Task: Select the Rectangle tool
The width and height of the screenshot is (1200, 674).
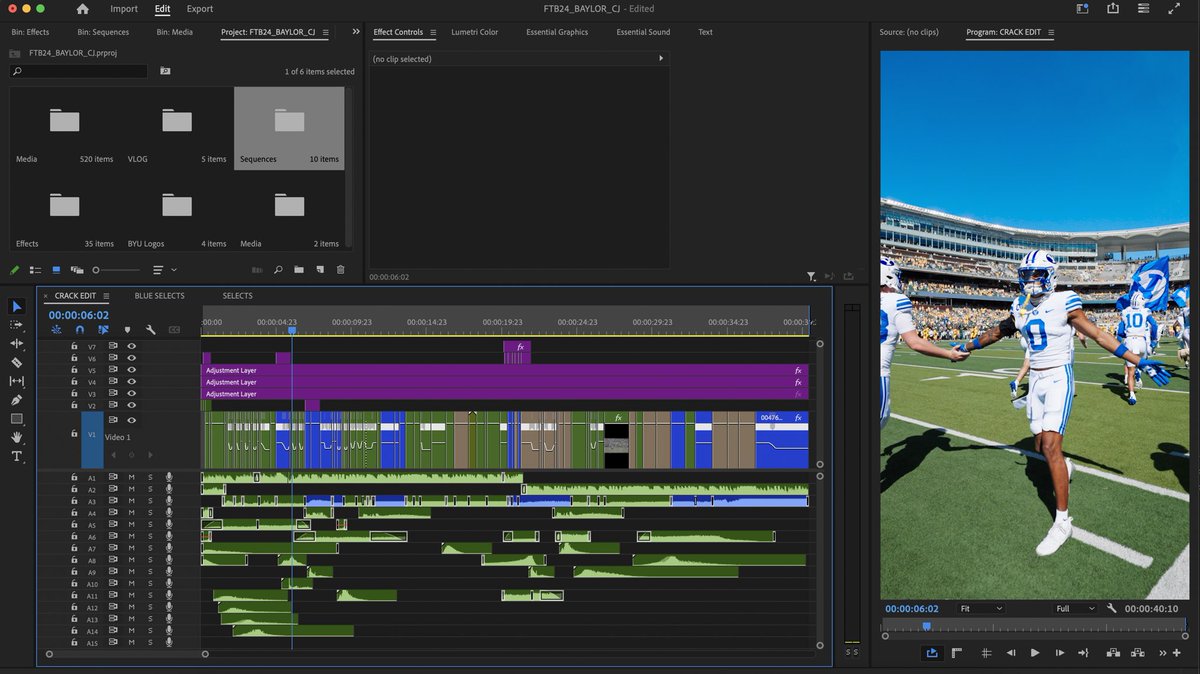Action: 17,419
